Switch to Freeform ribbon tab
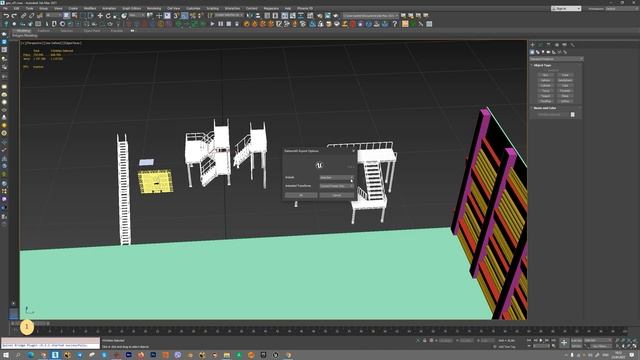Screen dimensions: 640x360 click(x=44, y=31)
